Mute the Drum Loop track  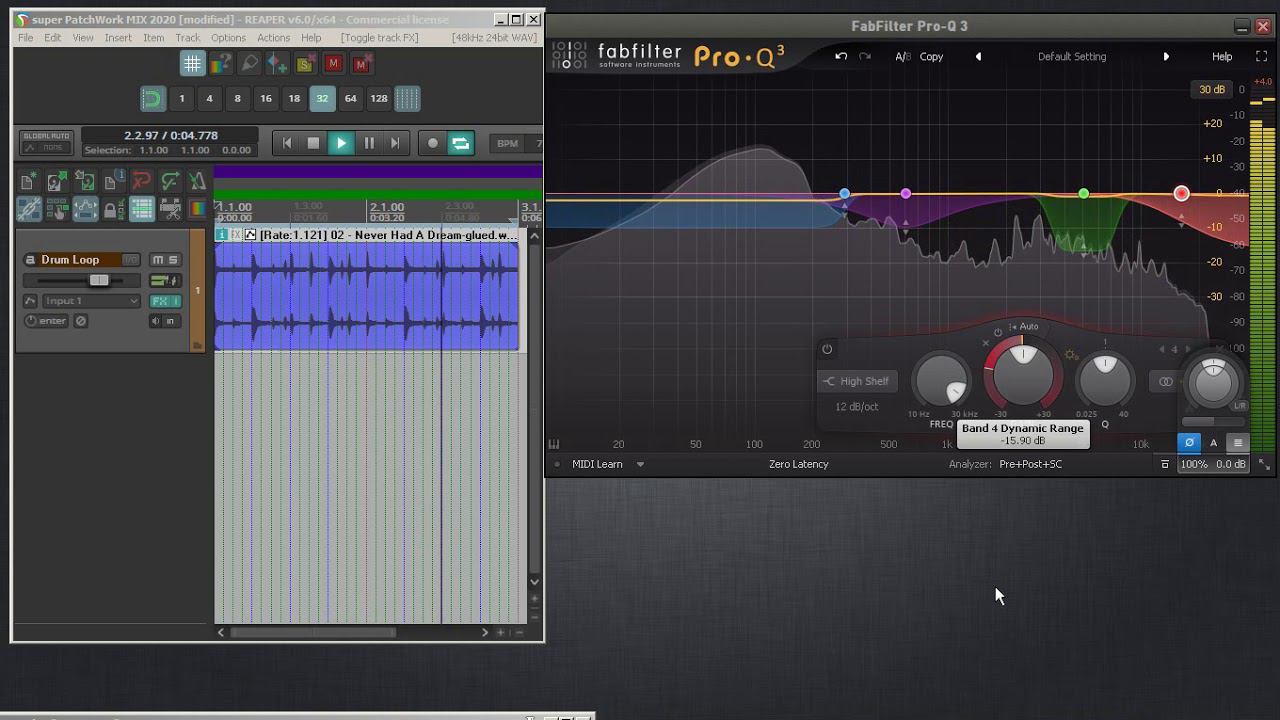[158, 260]
